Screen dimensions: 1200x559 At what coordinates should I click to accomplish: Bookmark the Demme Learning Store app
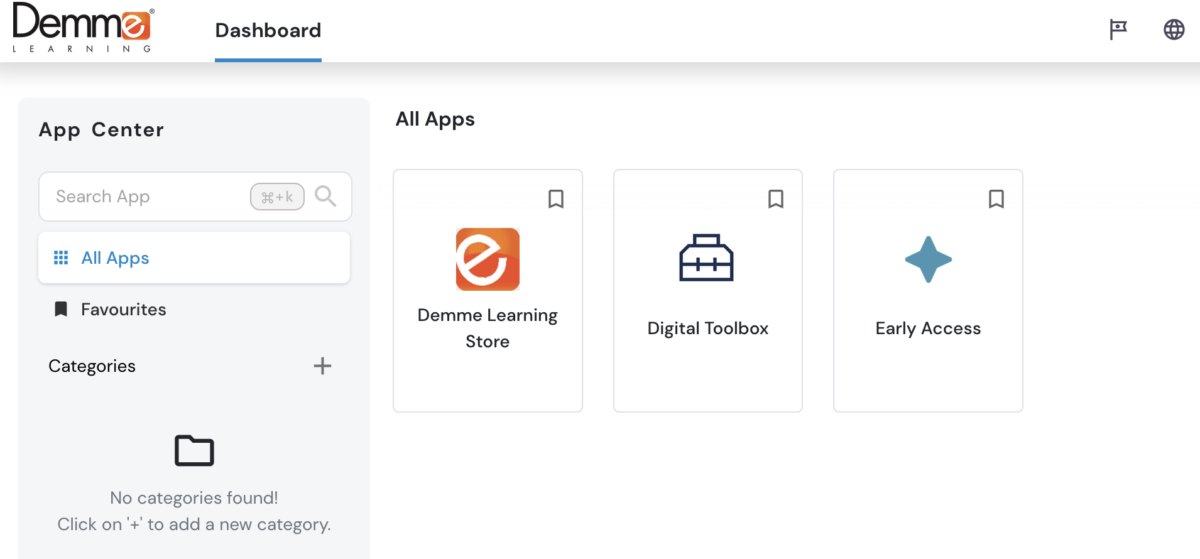coord(556,199)
